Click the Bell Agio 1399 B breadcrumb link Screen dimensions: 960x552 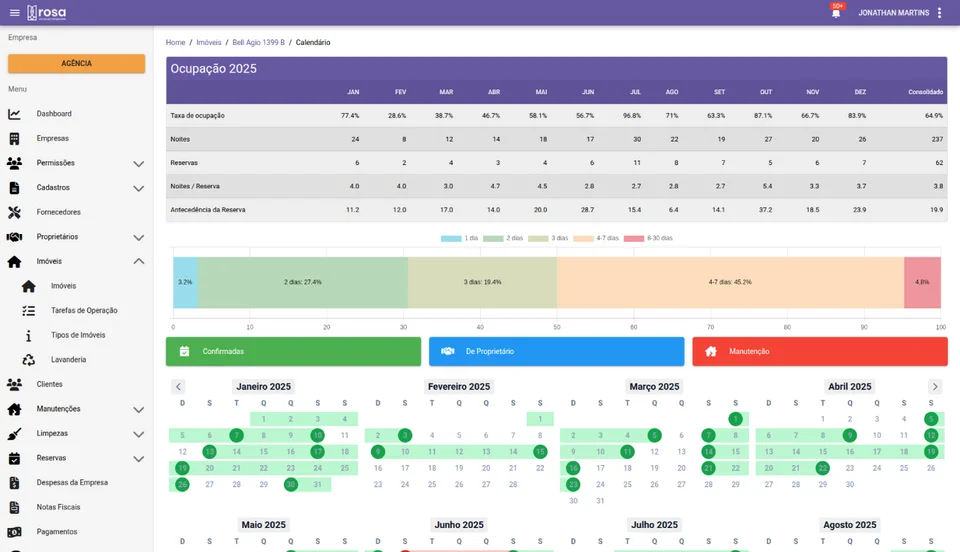[258, 43]
